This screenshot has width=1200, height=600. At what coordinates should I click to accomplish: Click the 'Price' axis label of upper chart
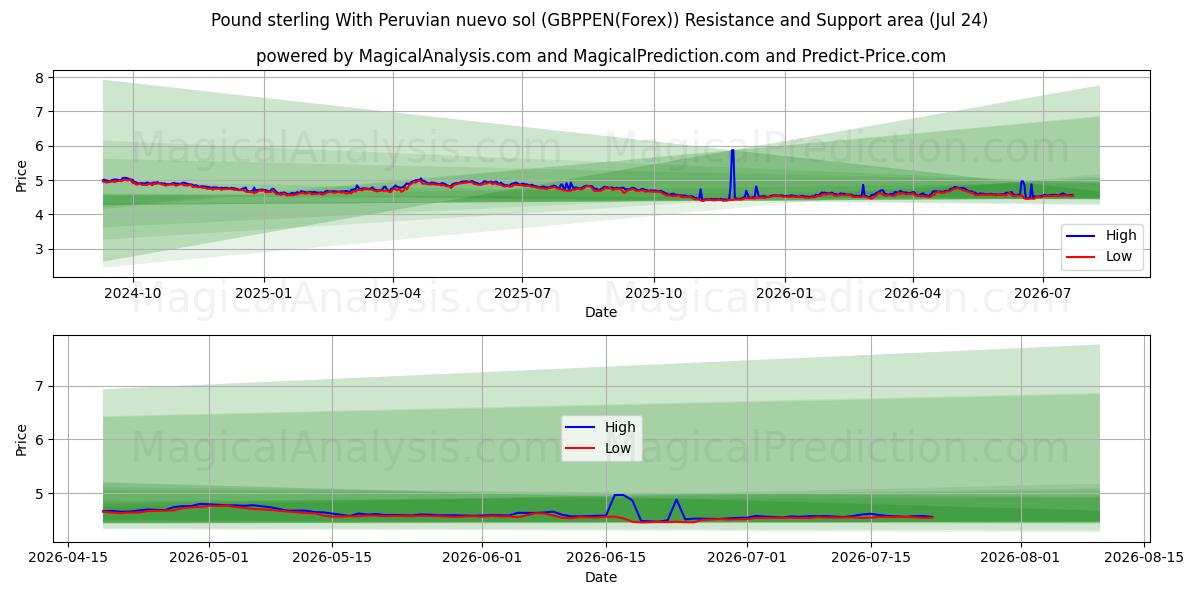pos(21,174)
